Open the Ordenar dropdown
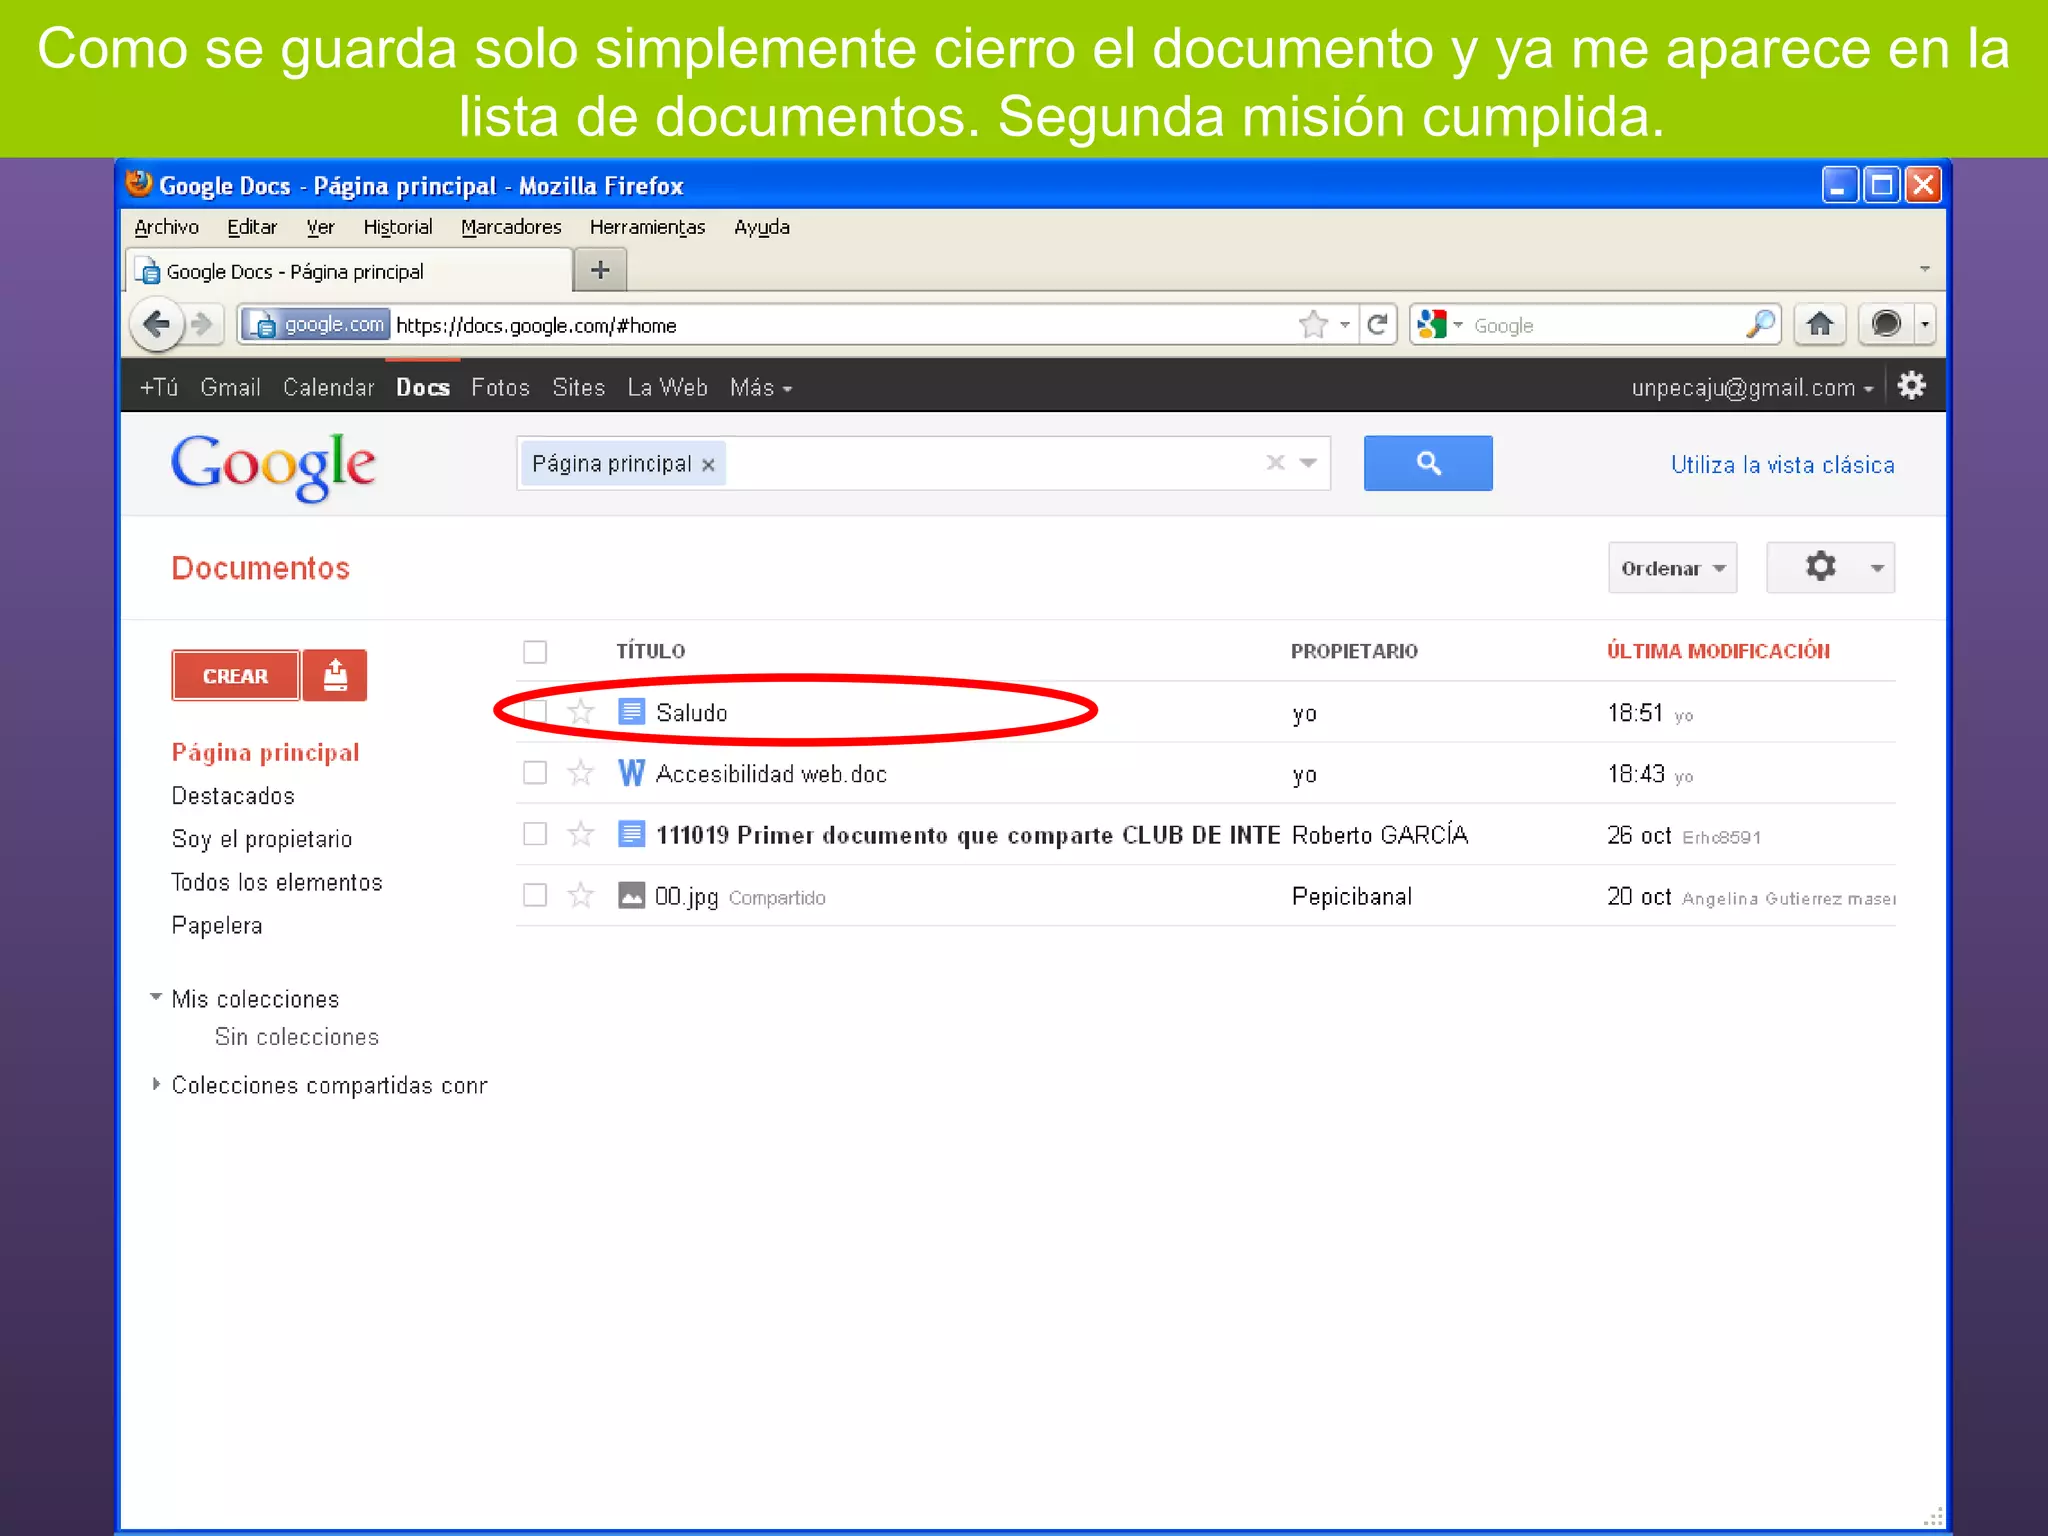Image resolution: width=2048 pixels, height=1536 pixels. pos(1672,568)
